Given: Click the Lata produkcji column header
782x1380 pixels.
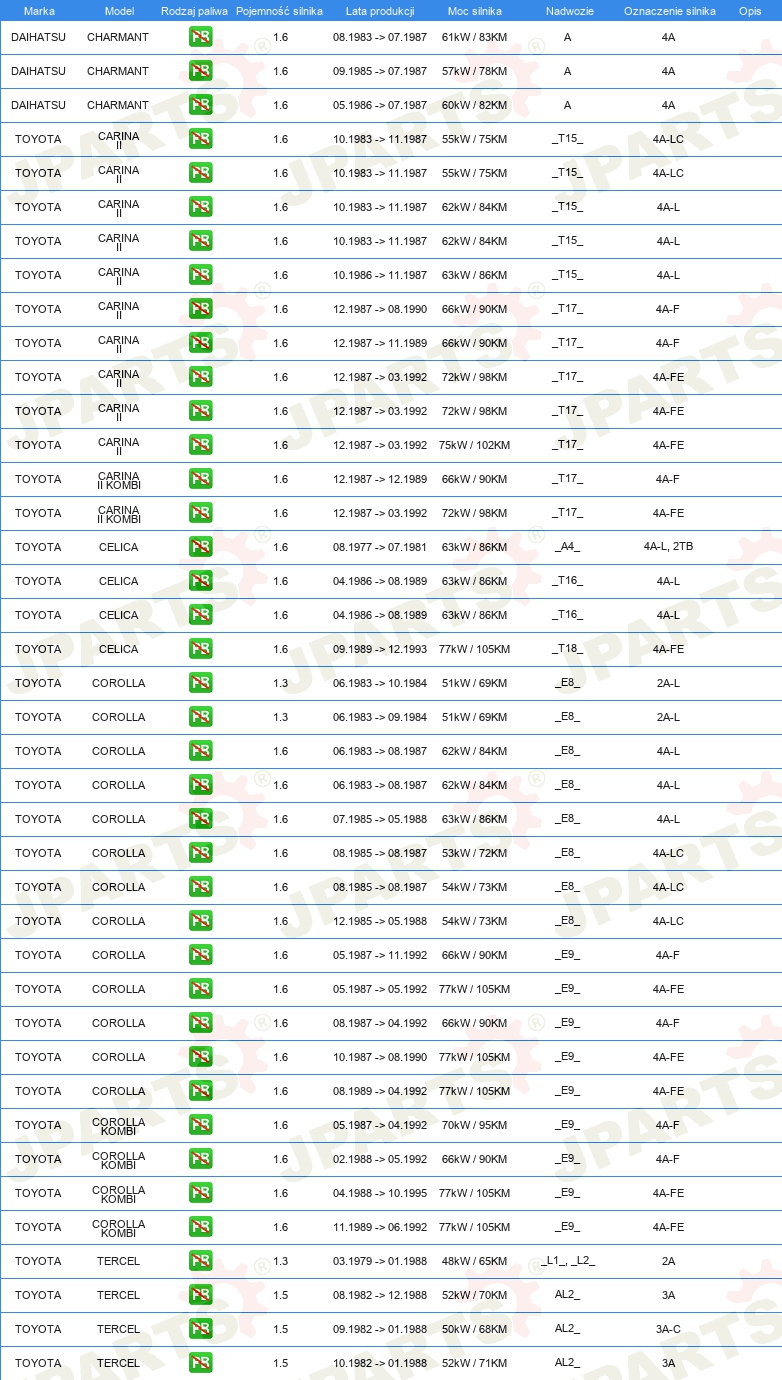Looking at the screenshot, I should pos(380,11).
